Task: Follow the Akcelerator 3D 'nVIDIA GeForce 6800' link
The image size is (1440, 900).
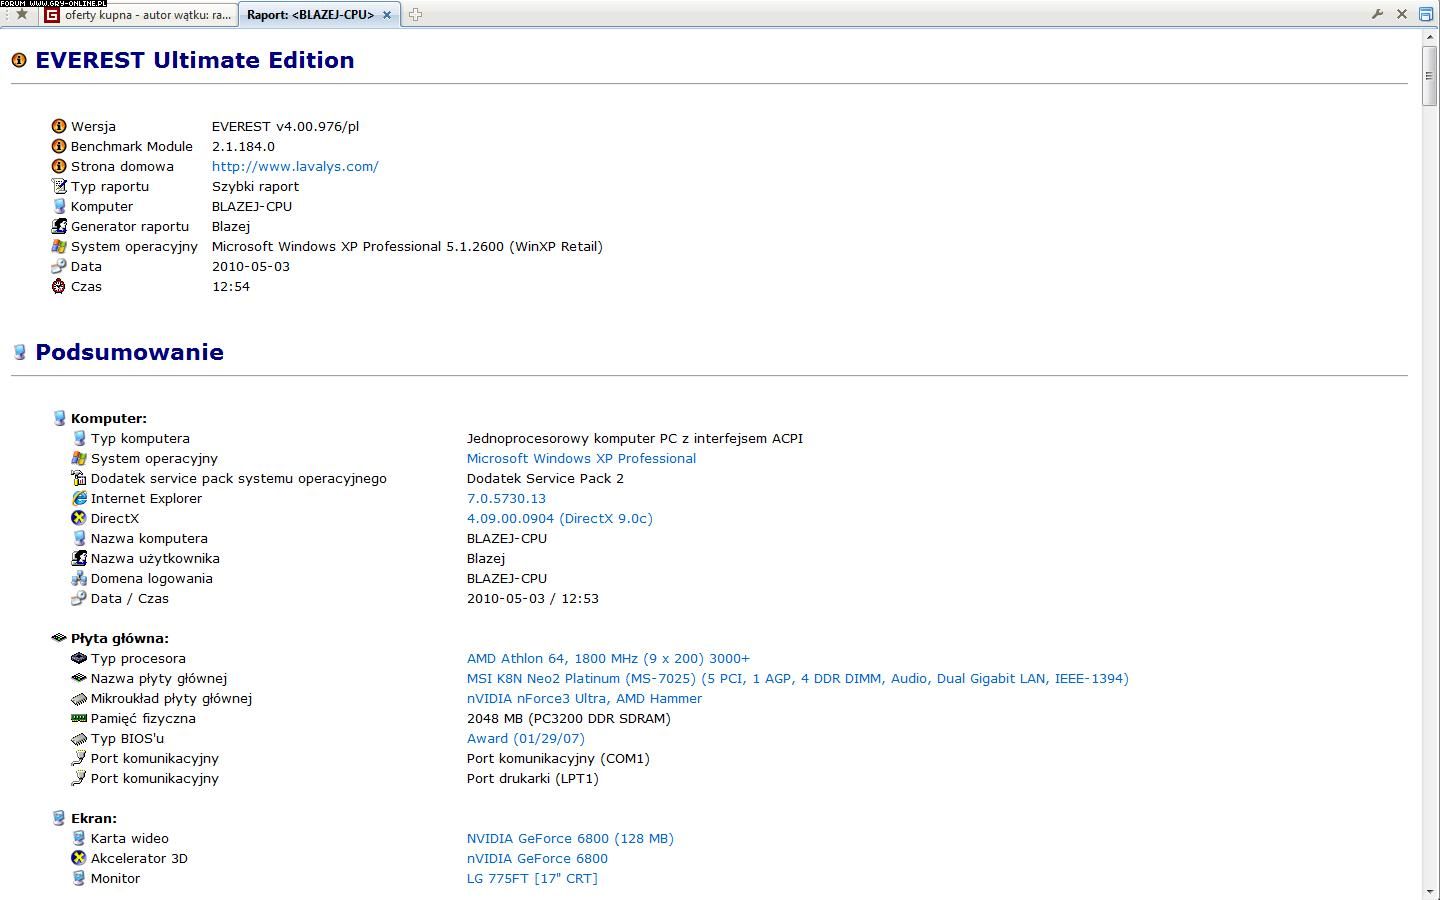Action: tap(537, 858)
